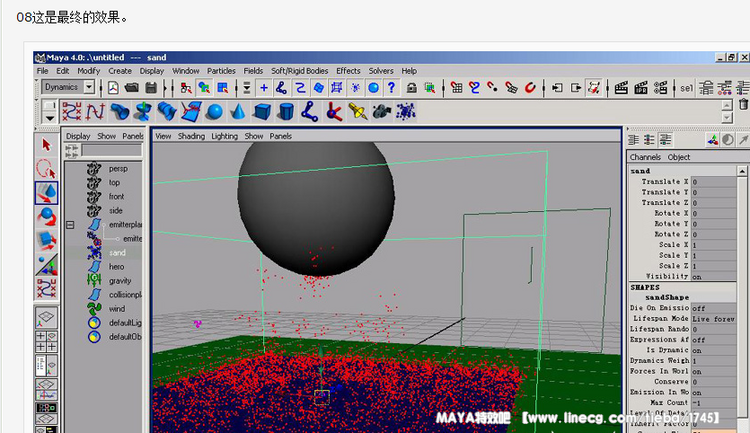The height and width of the screenshot is (433, 750).
Task: Switch to single perspective view layout
Action: click(46, 317)
